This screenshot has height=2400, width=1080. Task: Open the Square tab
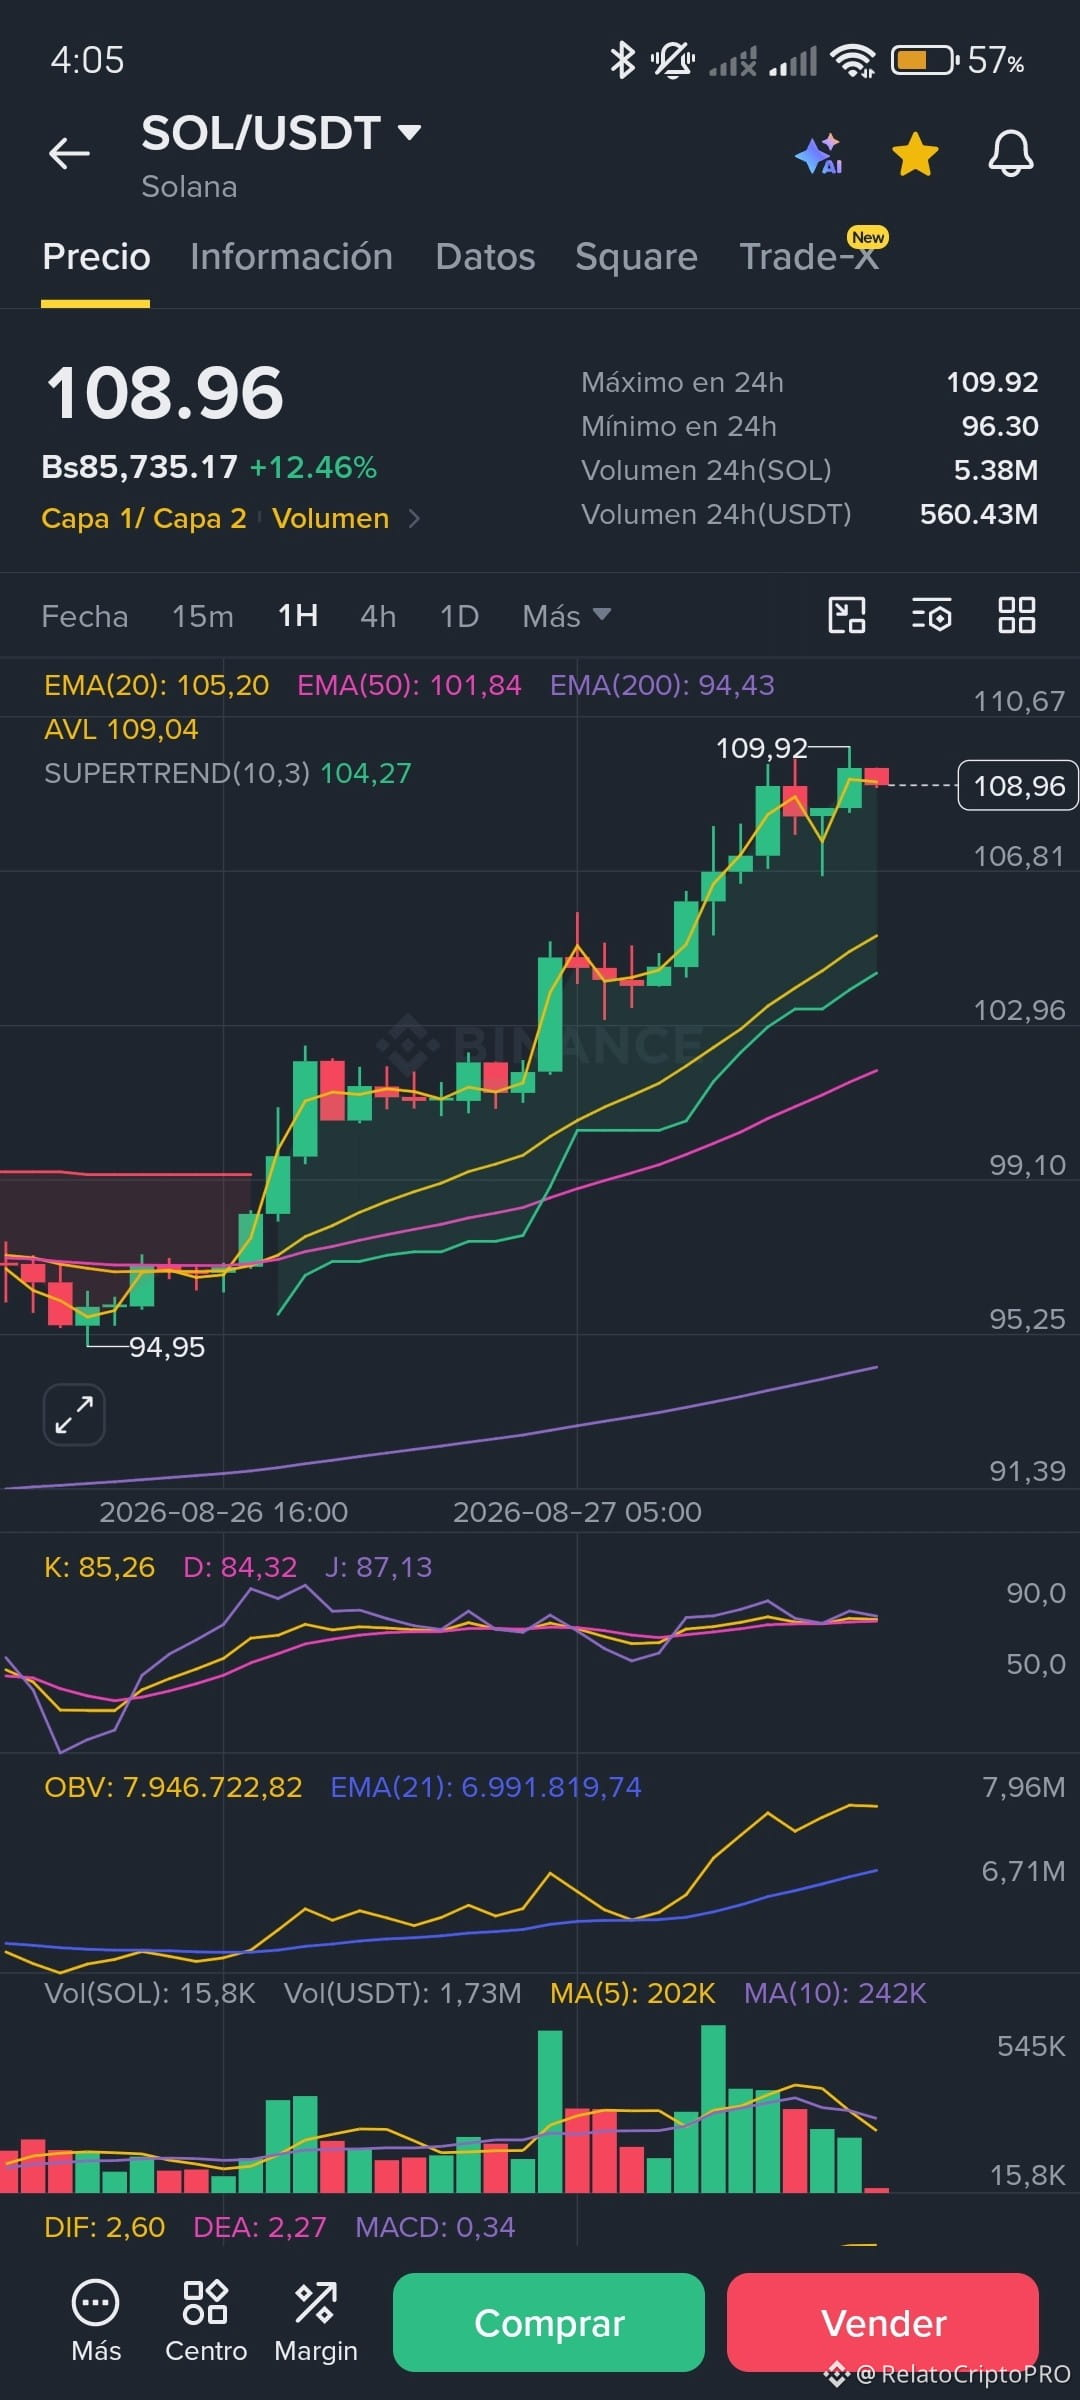tap(636, 257)
